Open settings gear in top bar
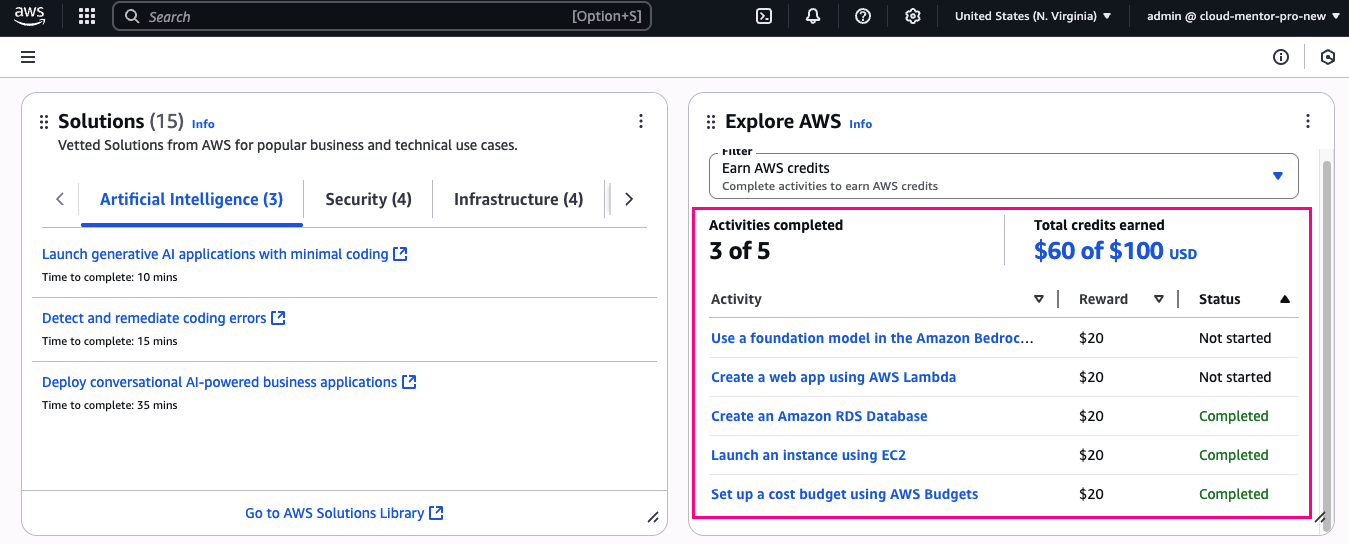This screenshot has height=544, width=1349. [x=912, y=16]
